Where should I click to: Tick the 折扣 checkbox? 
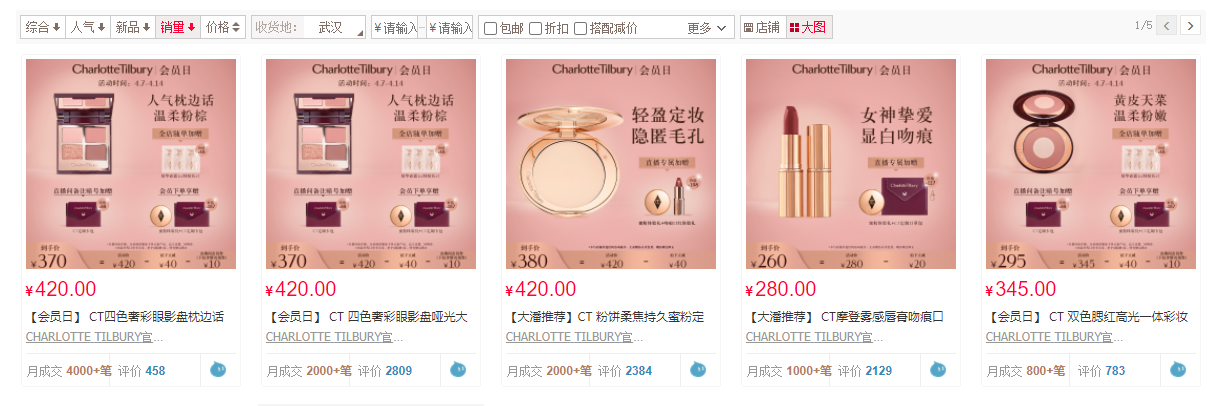(x=549, y=28)
